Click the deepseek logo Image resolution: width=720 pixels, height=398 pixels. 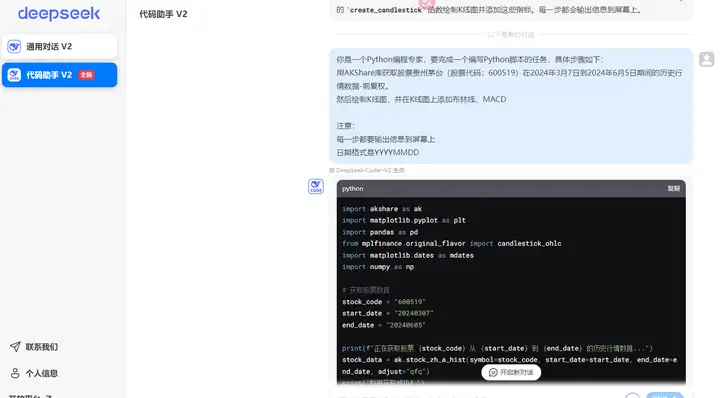(59, 13)
